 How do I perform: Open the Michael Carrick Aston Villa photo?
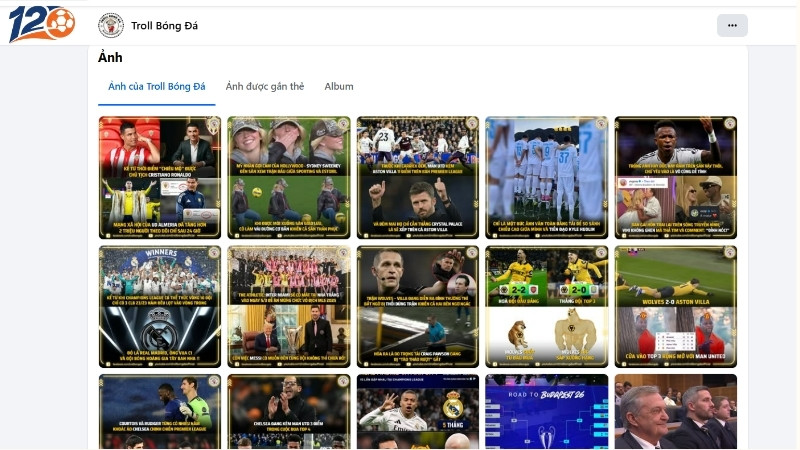418,178
